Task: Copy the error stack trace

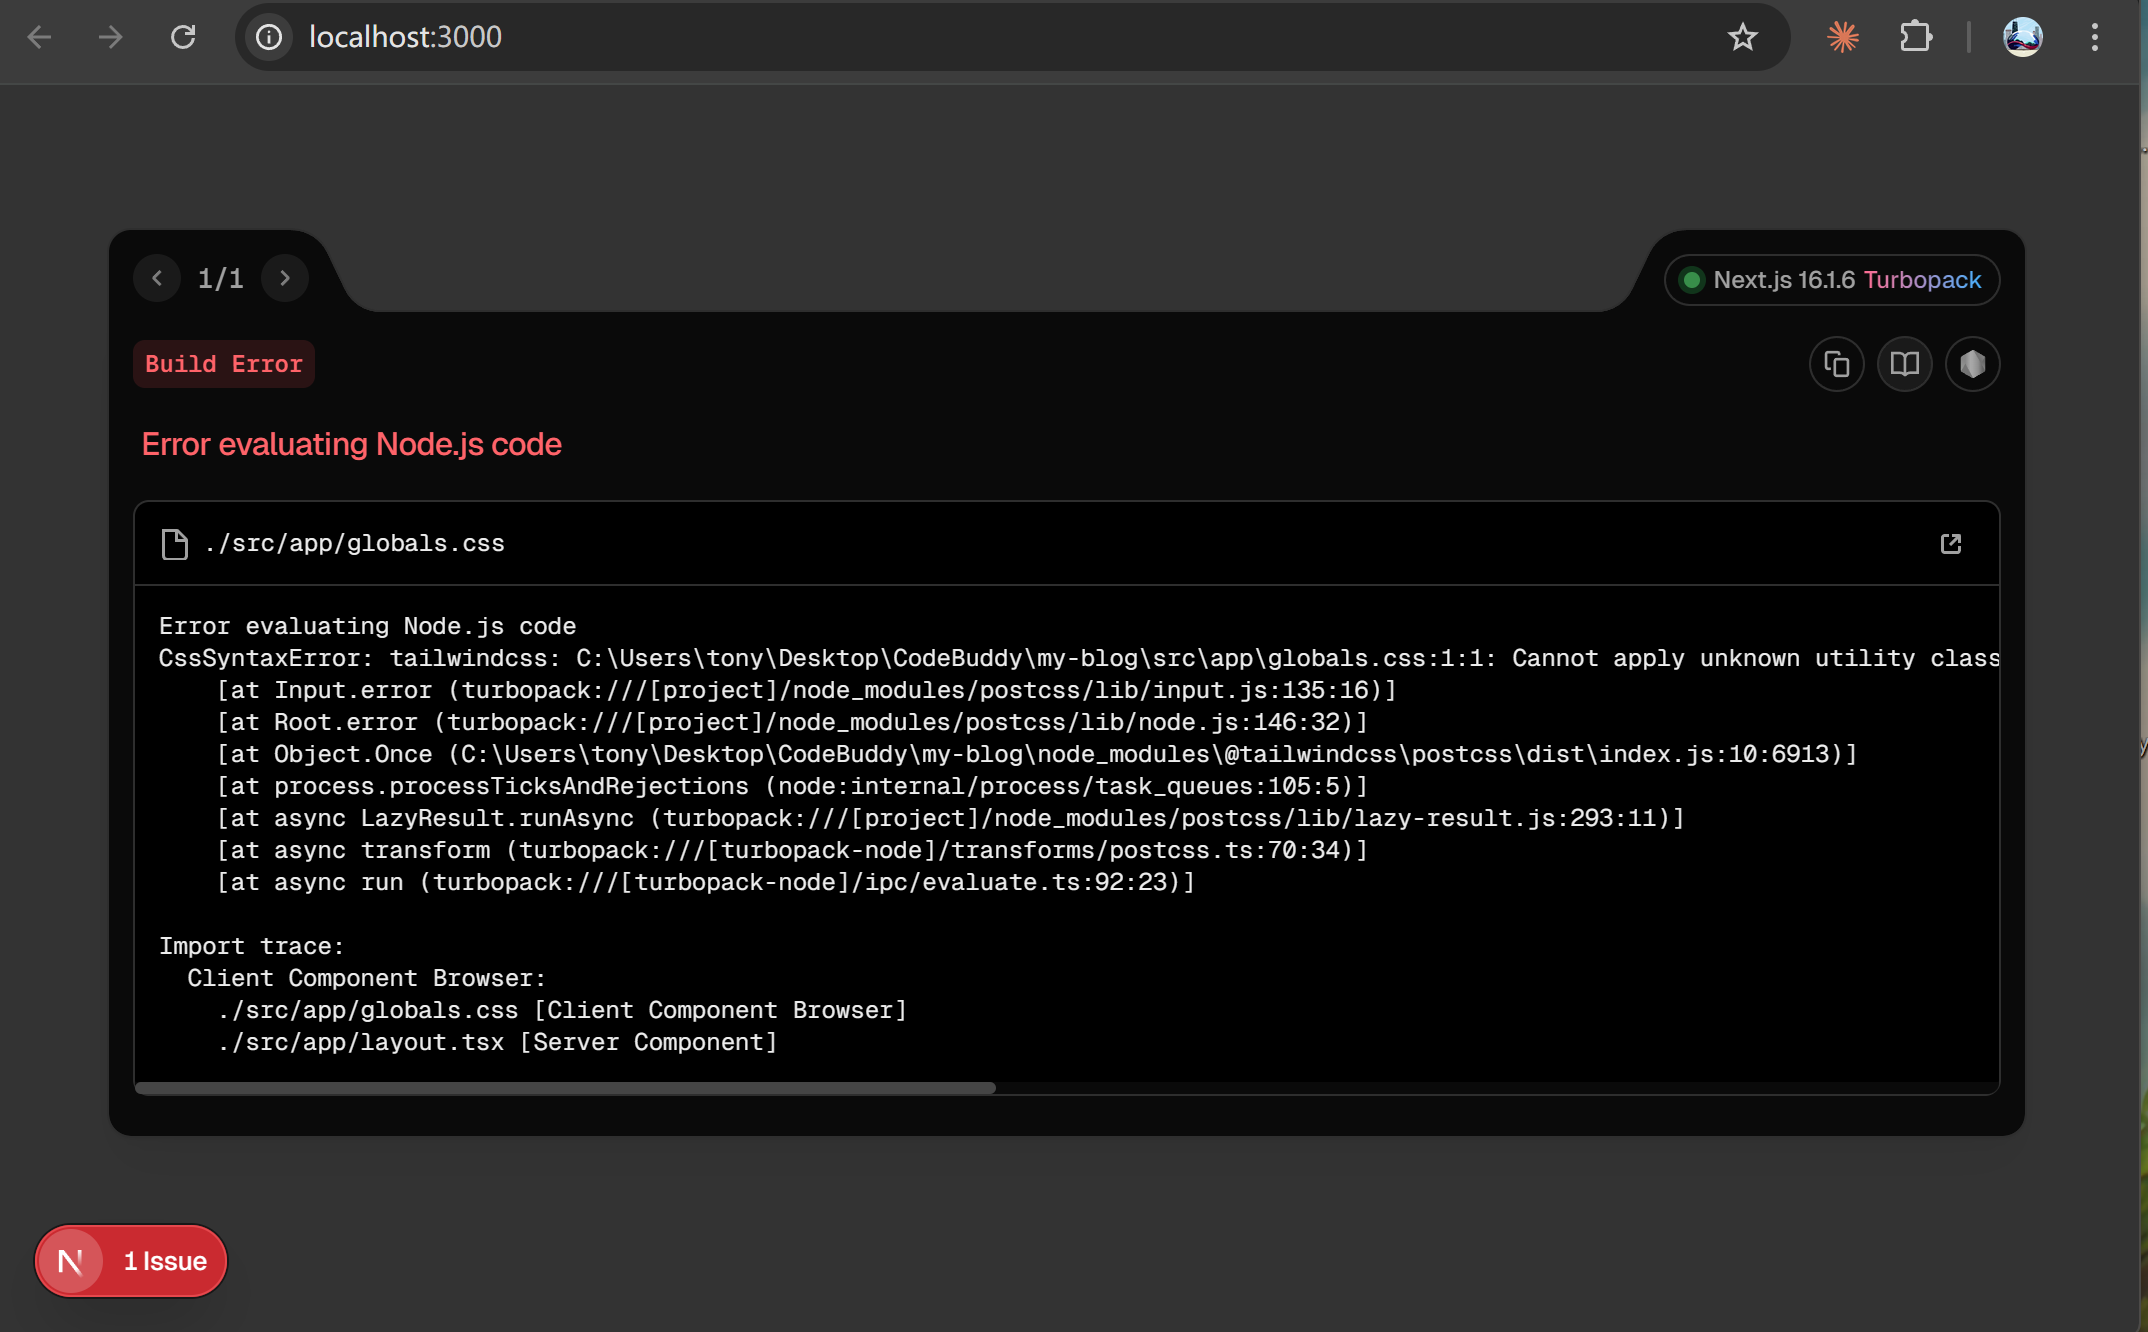Action: (1836, 364)
